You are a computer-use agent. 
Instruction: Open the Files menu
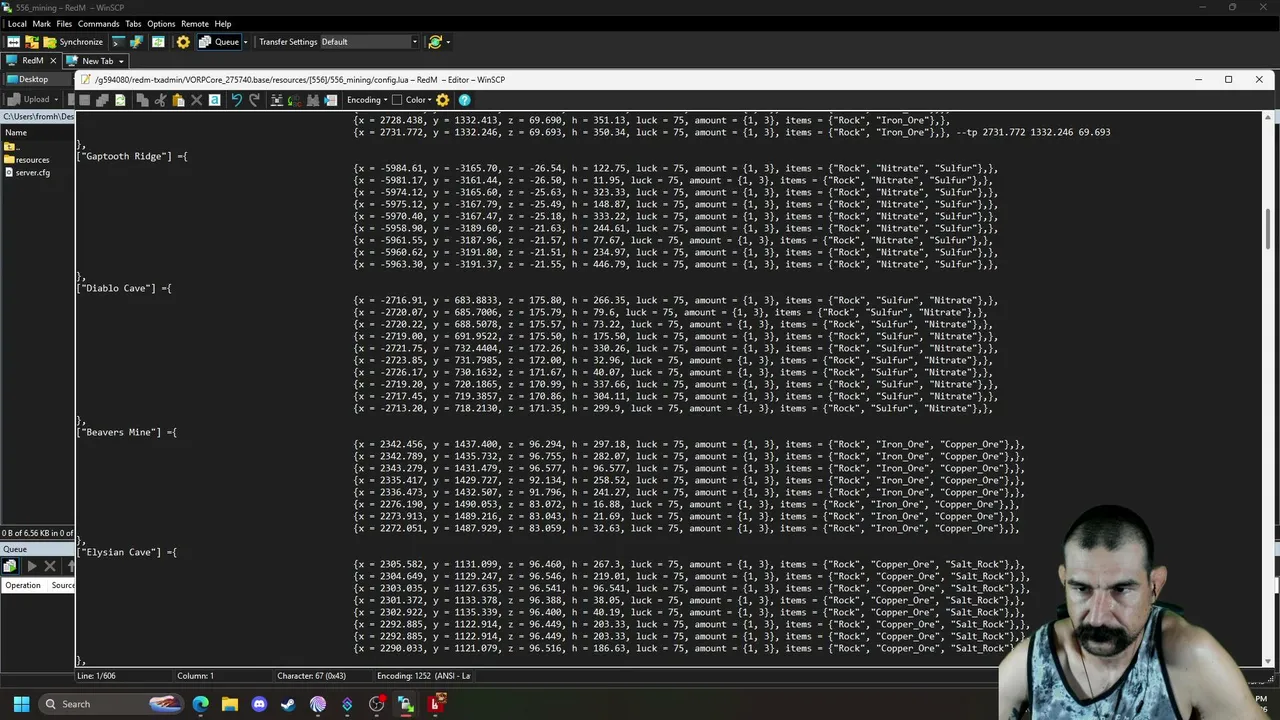(64, 24)
